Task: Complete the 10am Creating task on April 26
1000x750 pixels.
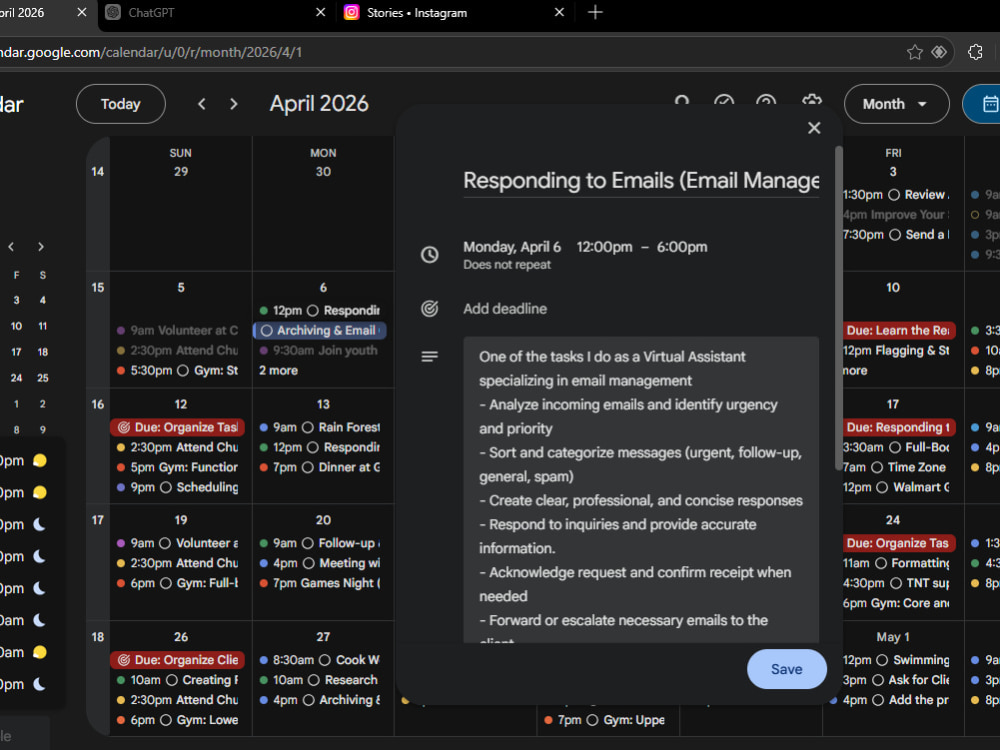Action: point(172,680)
